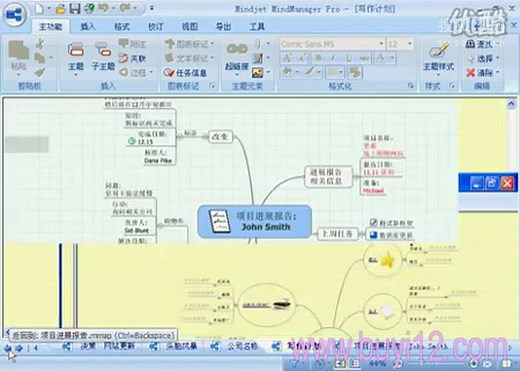
Task: Click the 超链接 hyperlink chain icon
Action: 237,49
